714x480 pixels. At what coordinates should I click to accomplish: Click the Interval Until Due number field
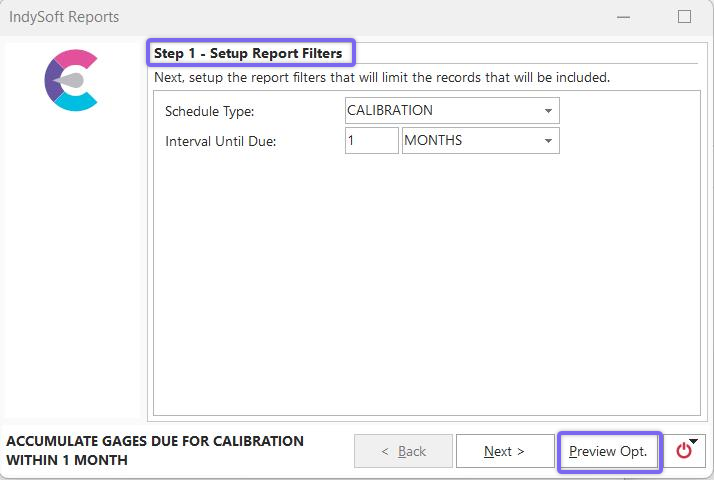(x=371, y=141)
